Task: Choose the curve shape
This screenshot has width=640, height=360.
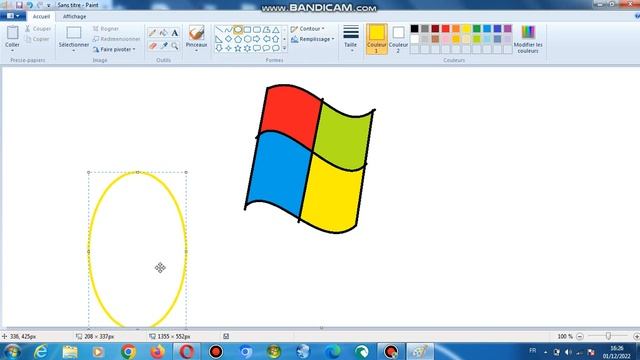Action: click(x=228, y=30)
